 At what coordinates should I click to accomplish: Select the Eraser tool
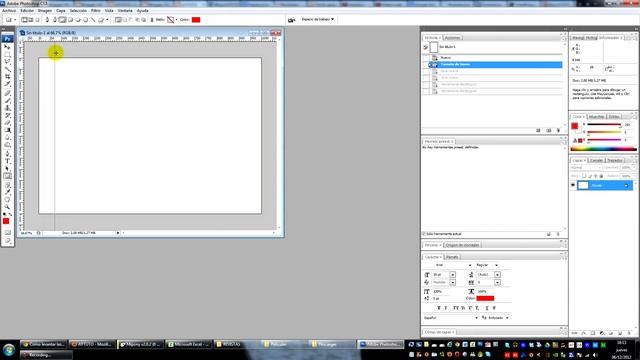pyautogui.click(x=7, y=122)
